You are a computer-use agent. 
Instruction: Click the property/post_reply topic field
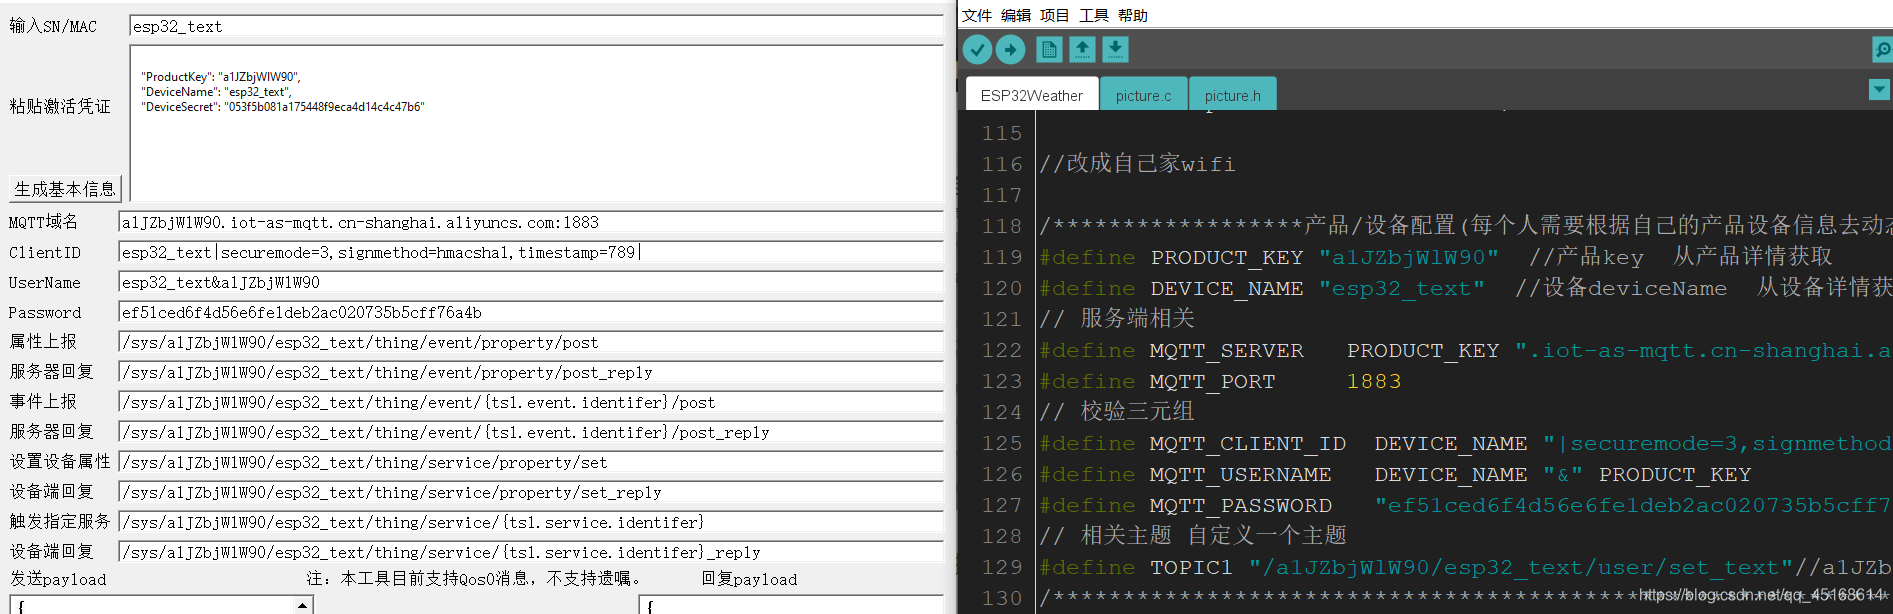click(531, 372)
